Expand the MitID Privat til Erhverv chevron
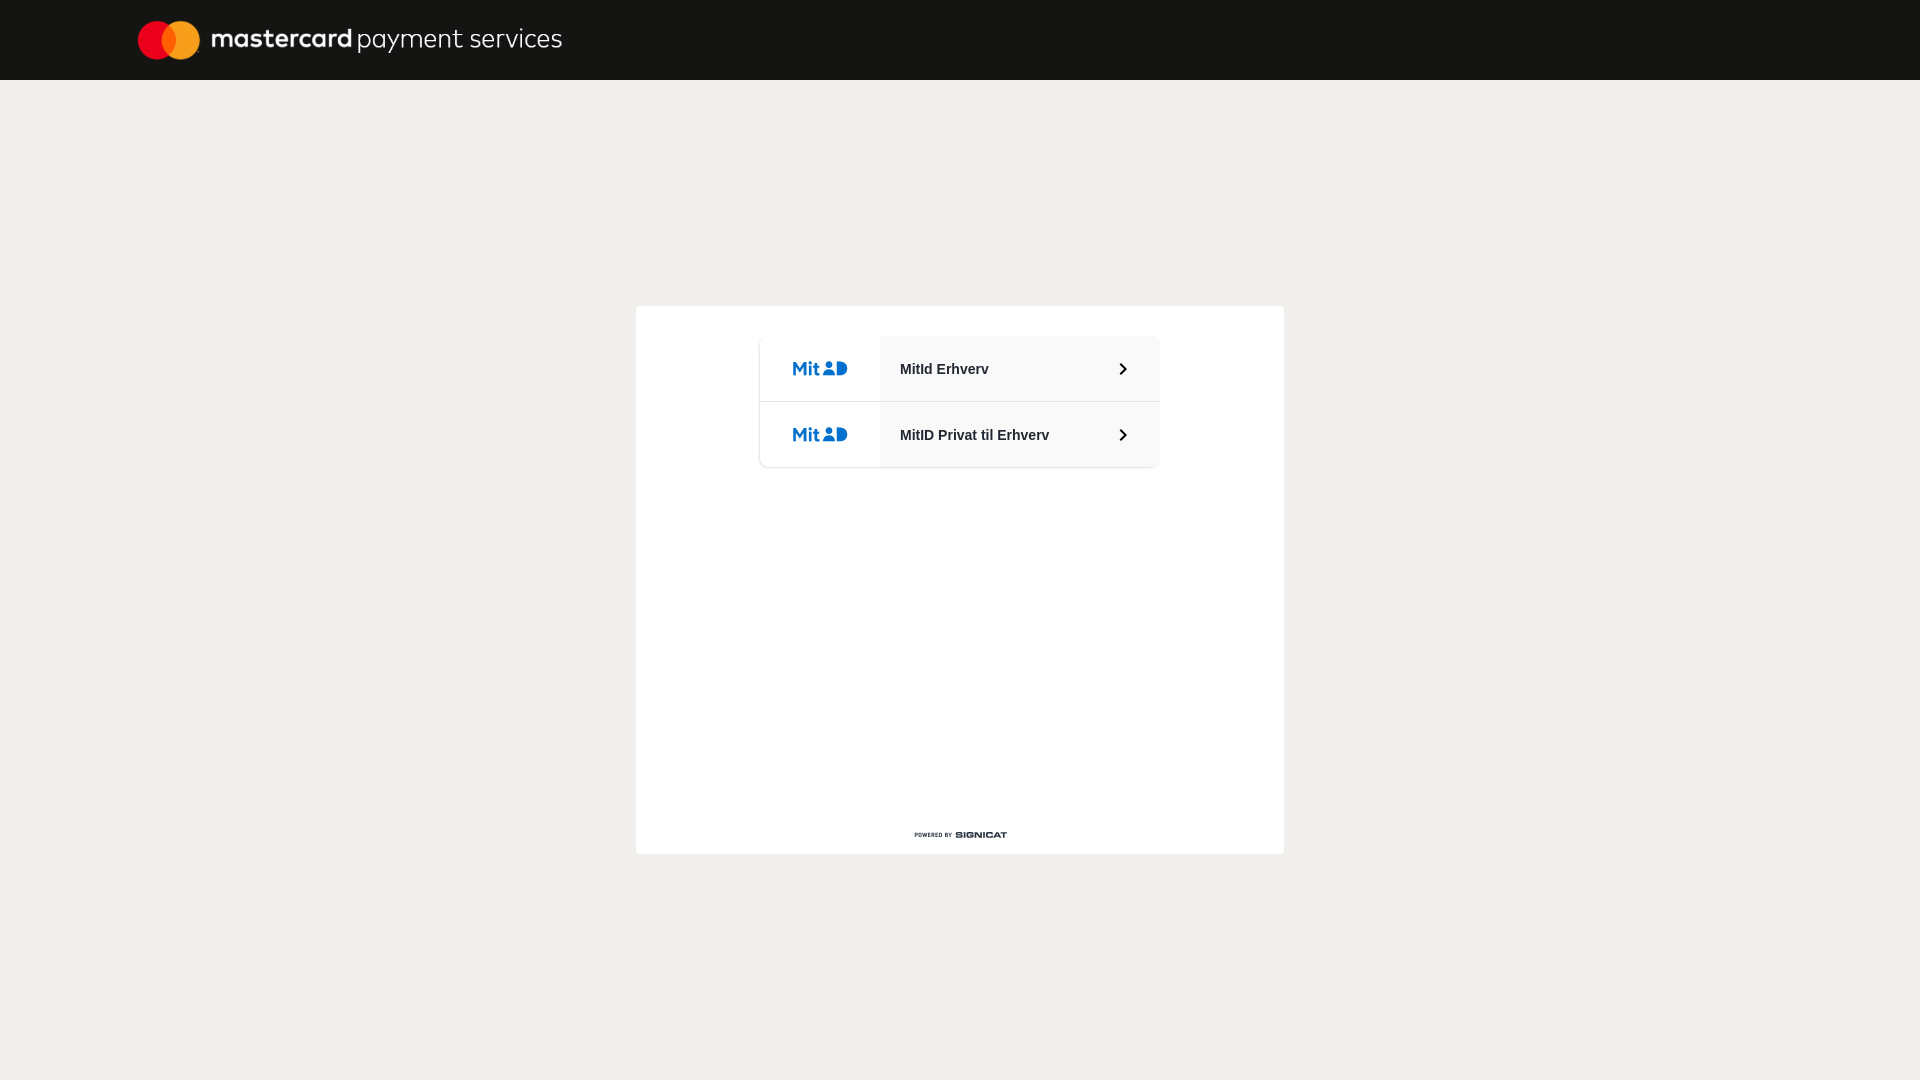Screen dimensions: 1920x1080 point(1123,435)
